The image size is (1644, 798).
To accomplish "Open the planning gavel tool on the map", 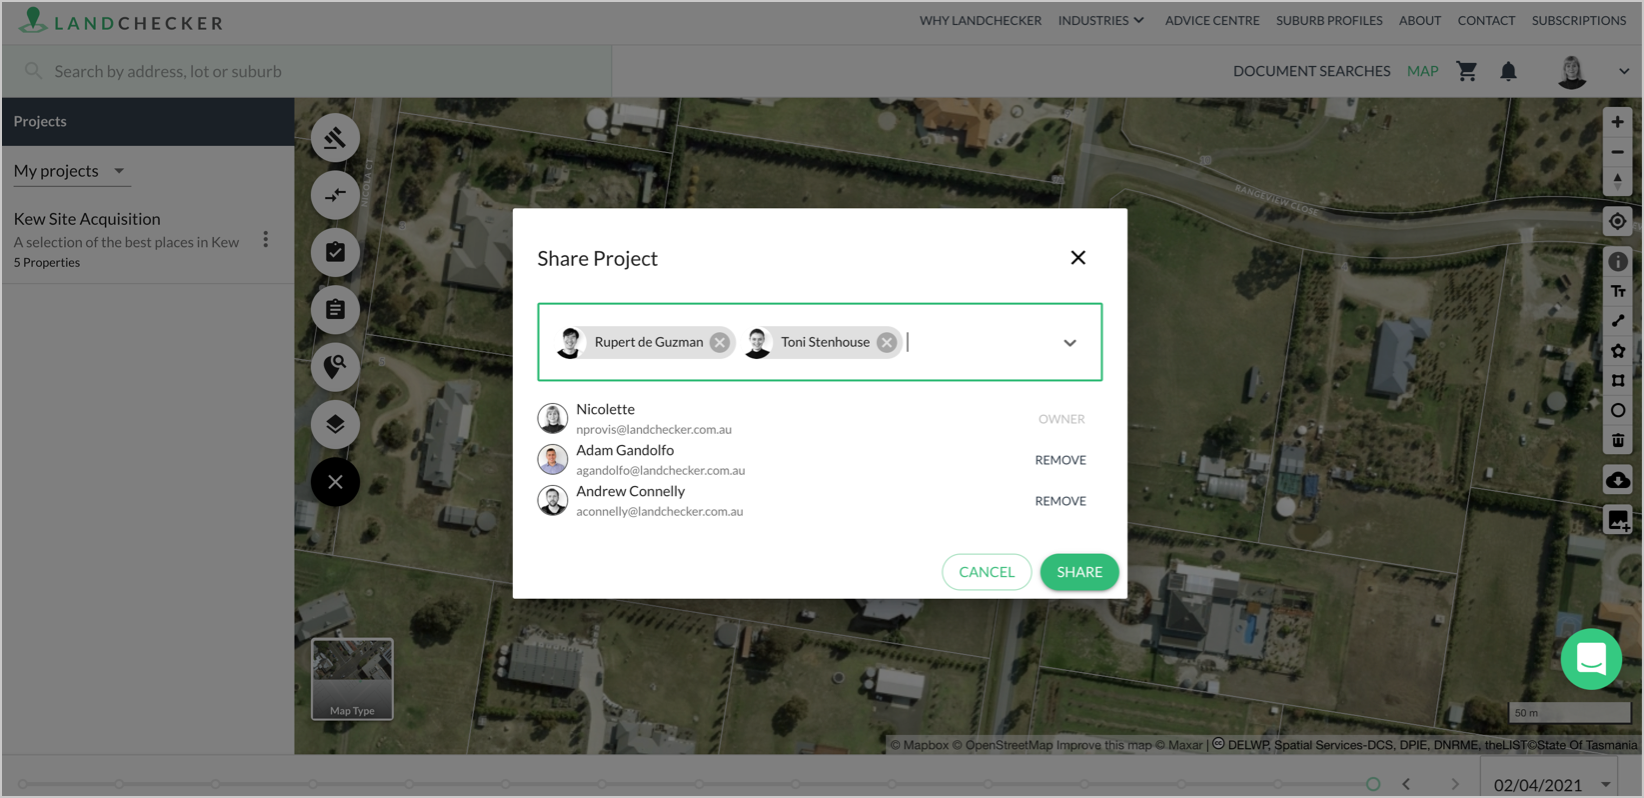I will coord(335,138).
